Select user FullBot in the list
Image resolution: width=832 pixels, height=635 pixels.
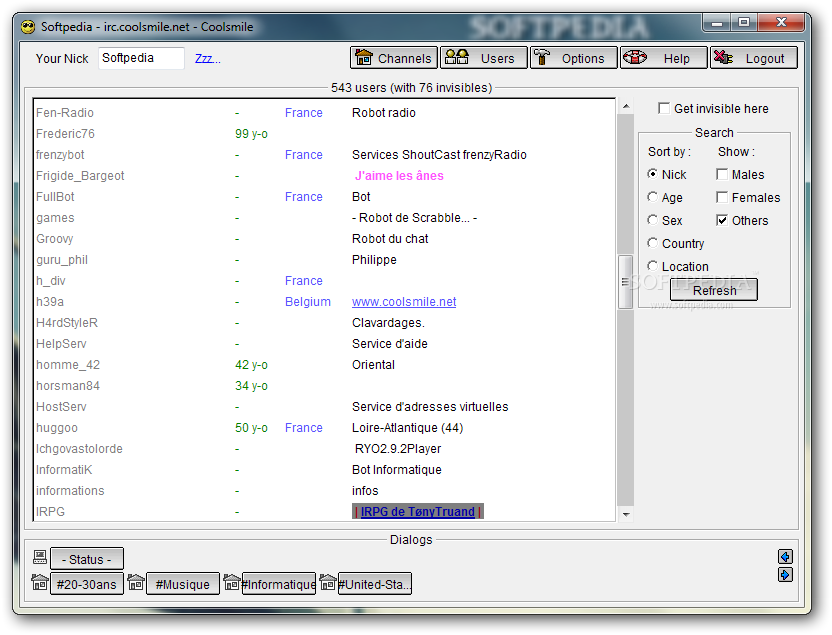click(55, 197)
